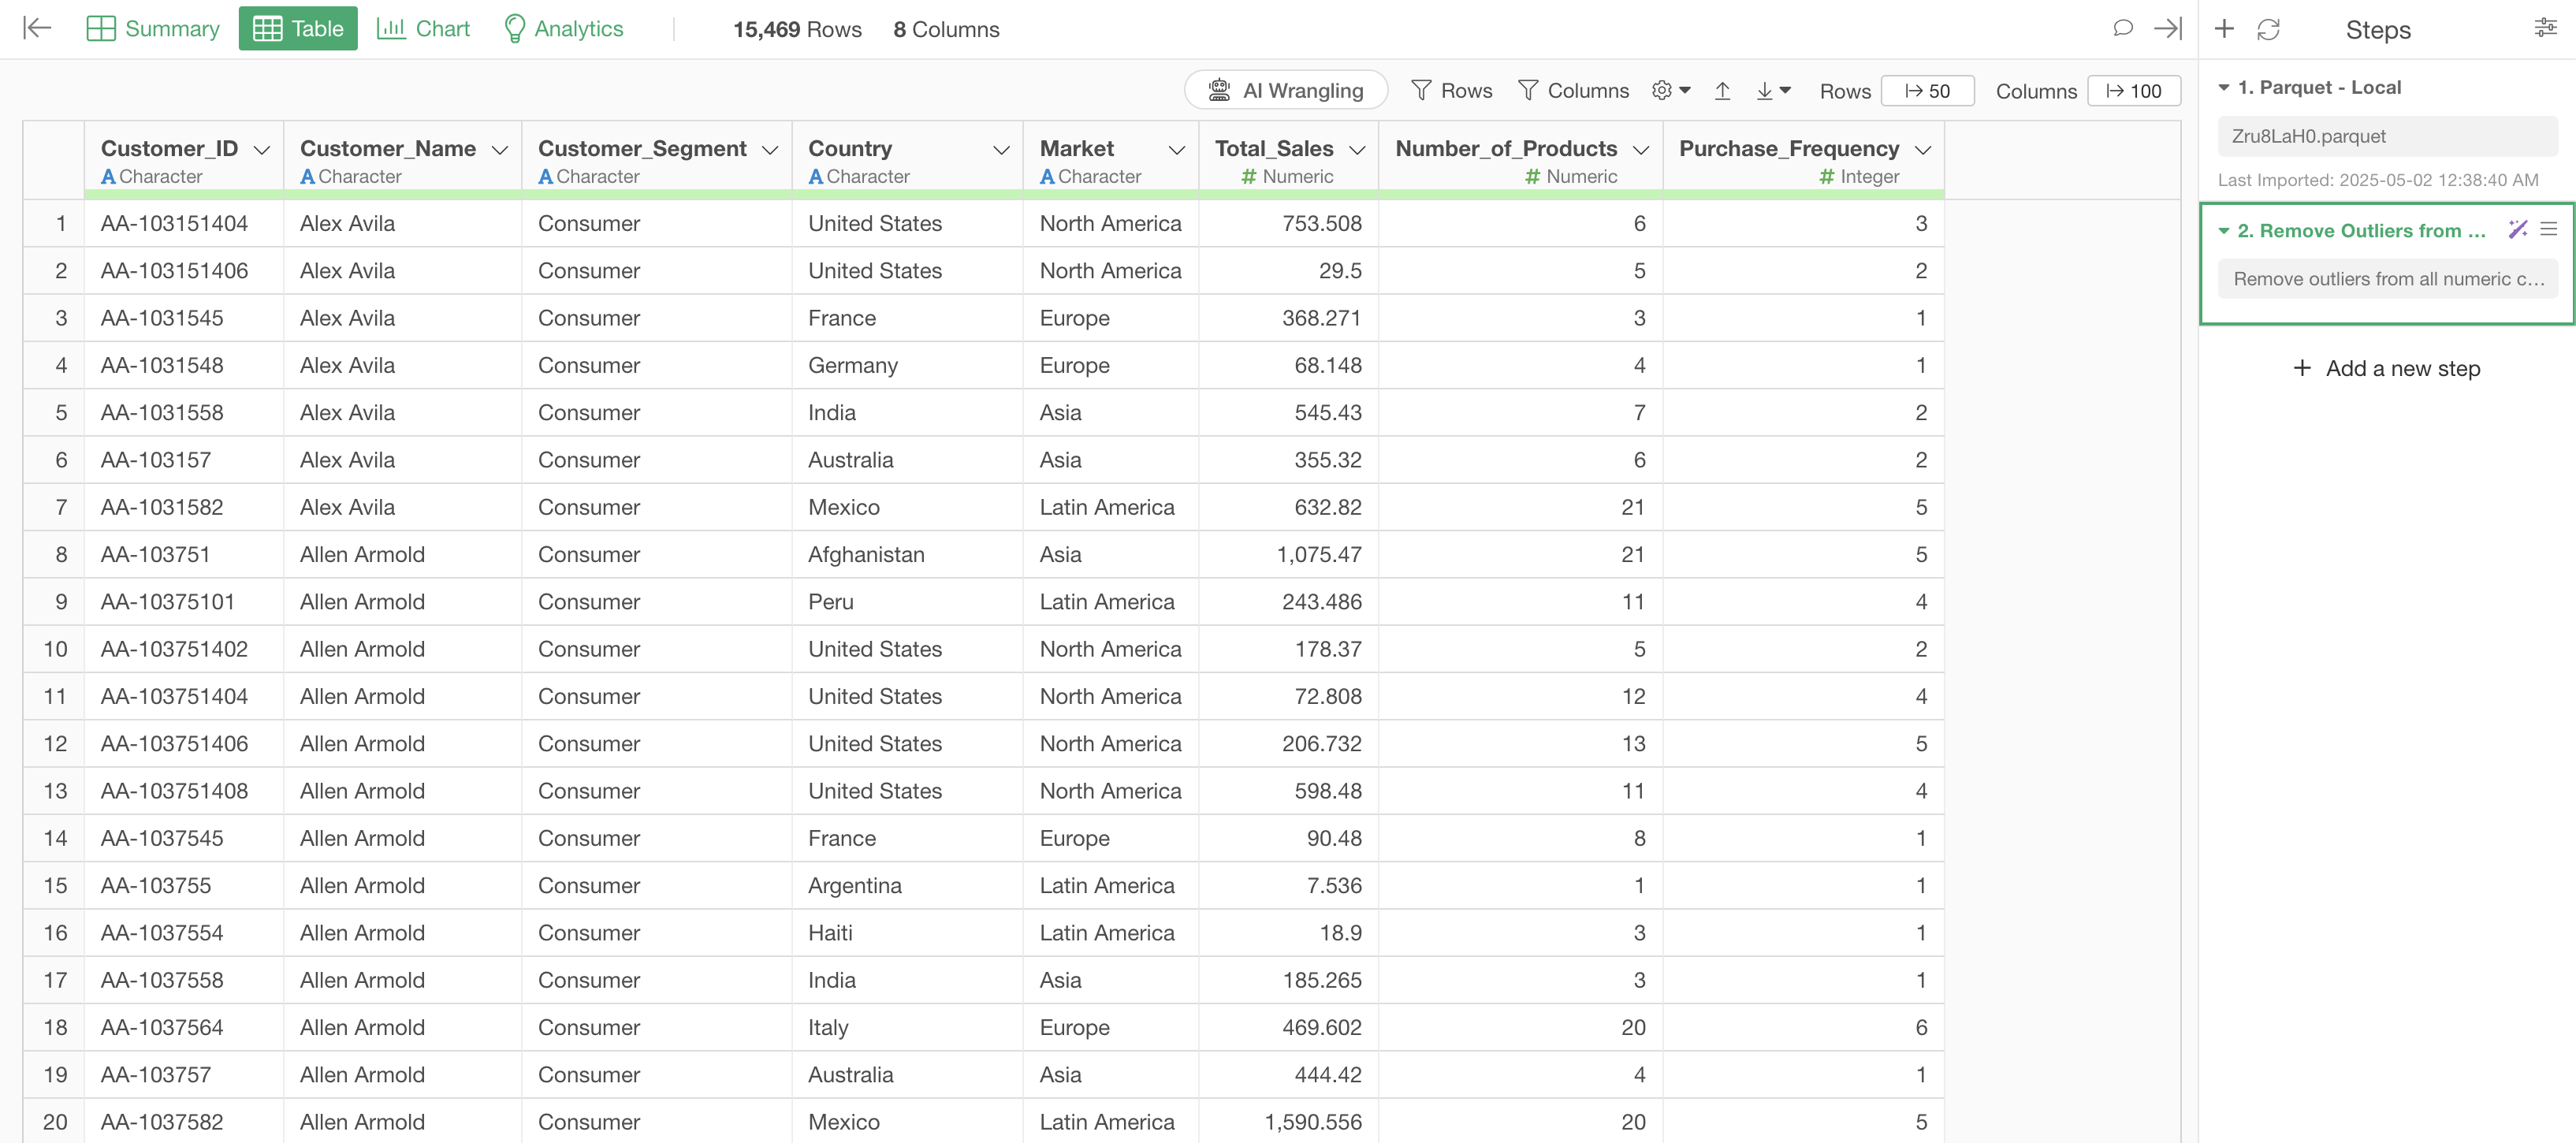Screen dimensions: 2576x1143
Task: Open the gear settings dropdown in the toolbar
Action: point(1671,91)
